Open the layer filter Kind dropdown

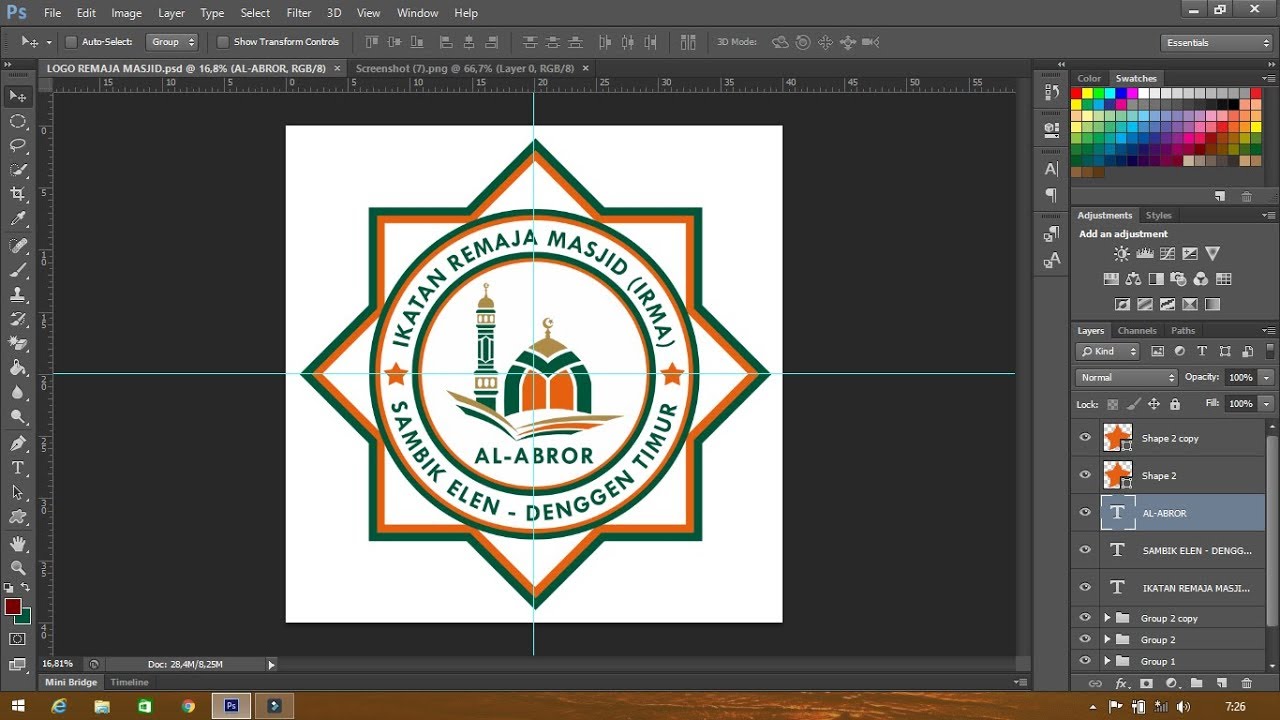tap(1108, 351)
